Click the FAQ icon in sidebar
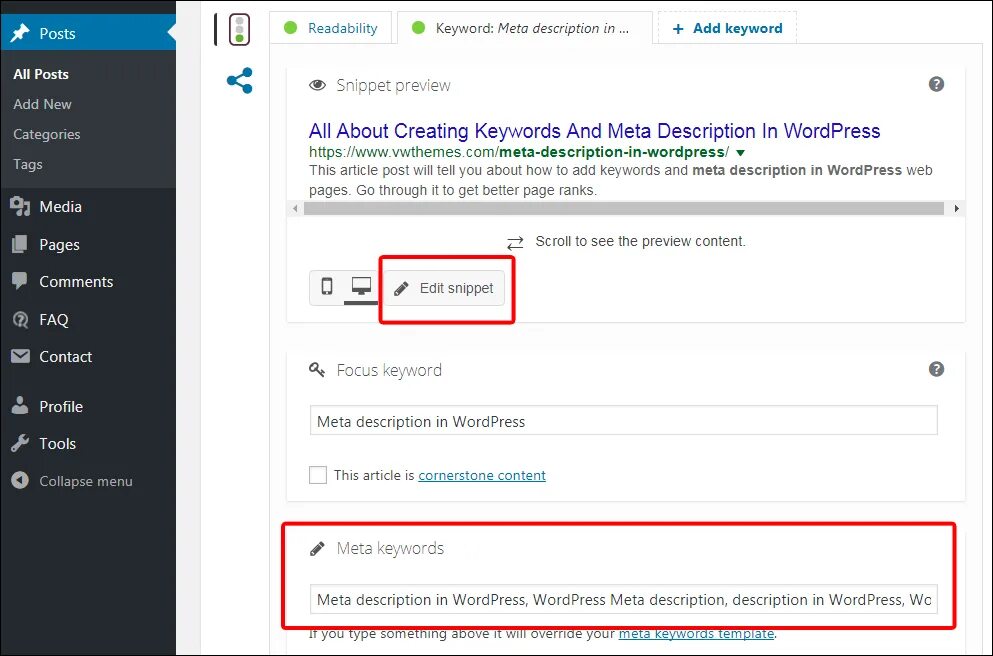The image size is (993, 656). point(20,319)
